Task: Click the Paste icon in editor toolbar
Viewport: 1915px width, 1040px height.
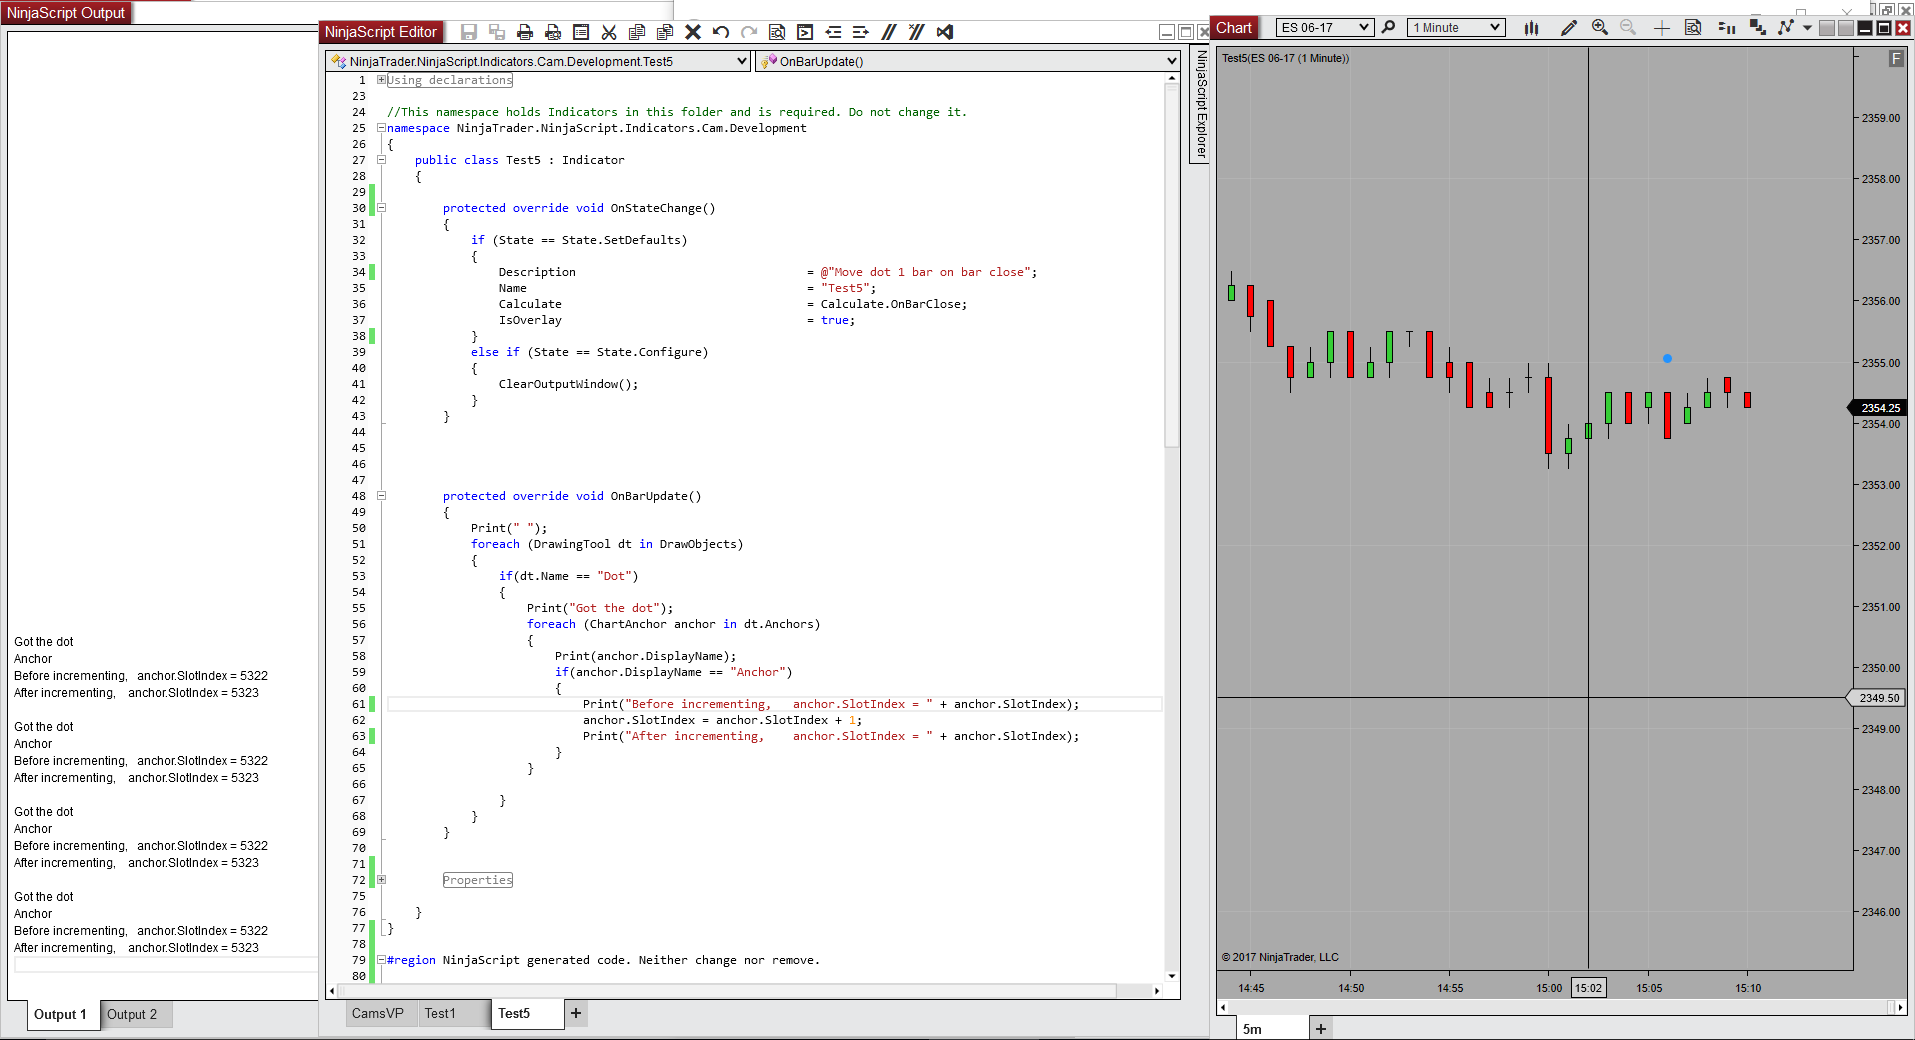Action: [x=665, y=32]
